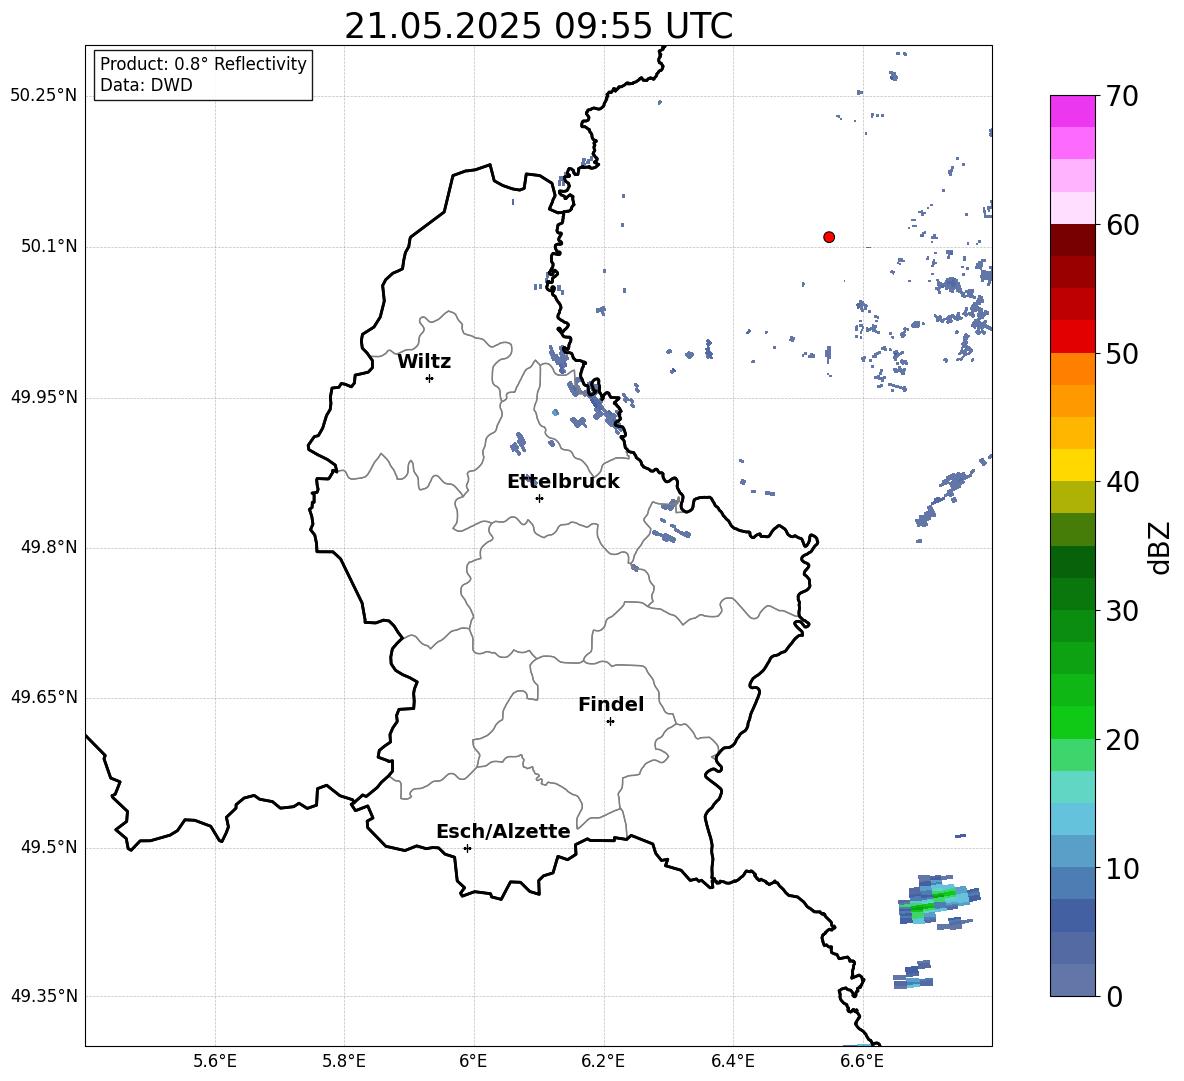Image resolution: width=1184 pixels, height=1081 pixels.
Task: Click the magenta top colorbar swatch
Action: click(1073, 111)
